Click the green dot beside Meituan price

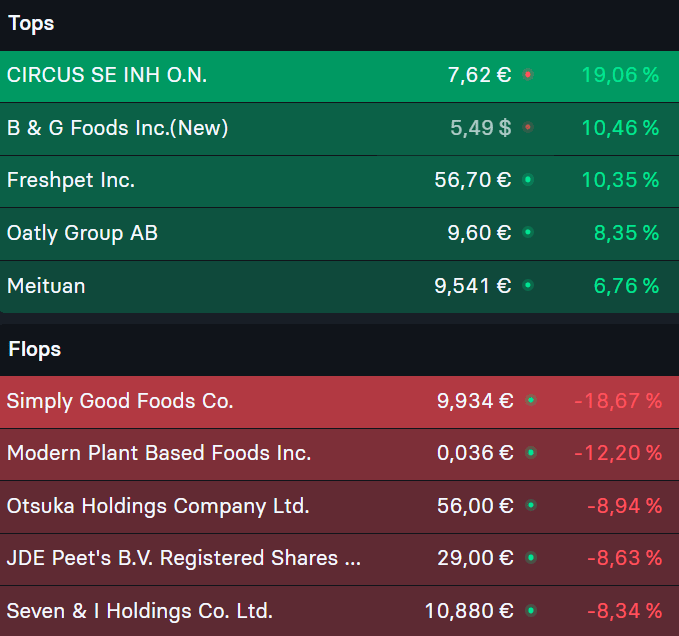tap(528, 285)
